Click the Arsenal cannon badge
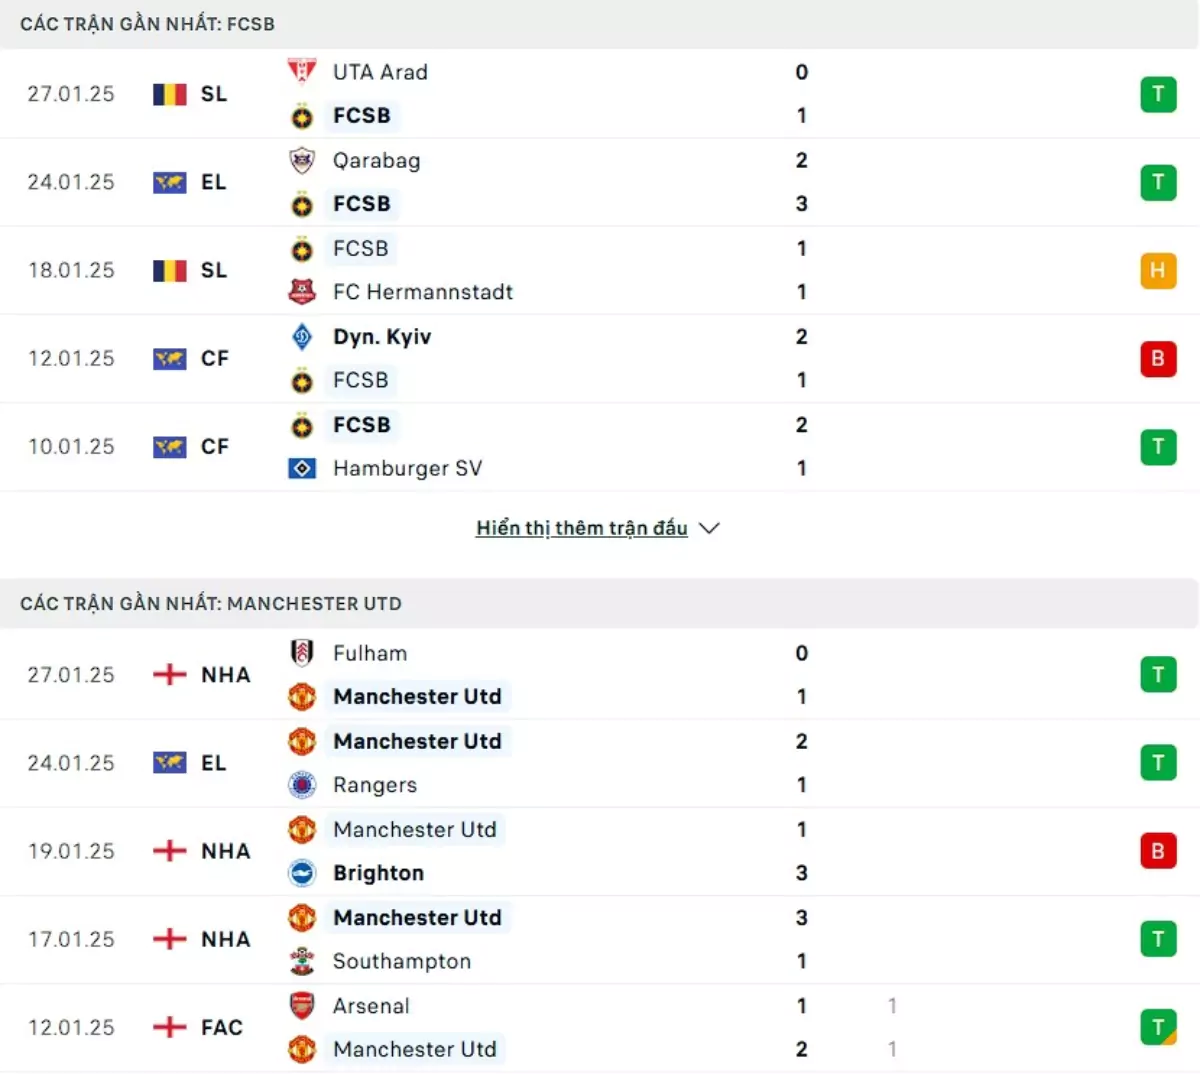Viewport: 1200px width, 1074px height. coord(302,1005)
